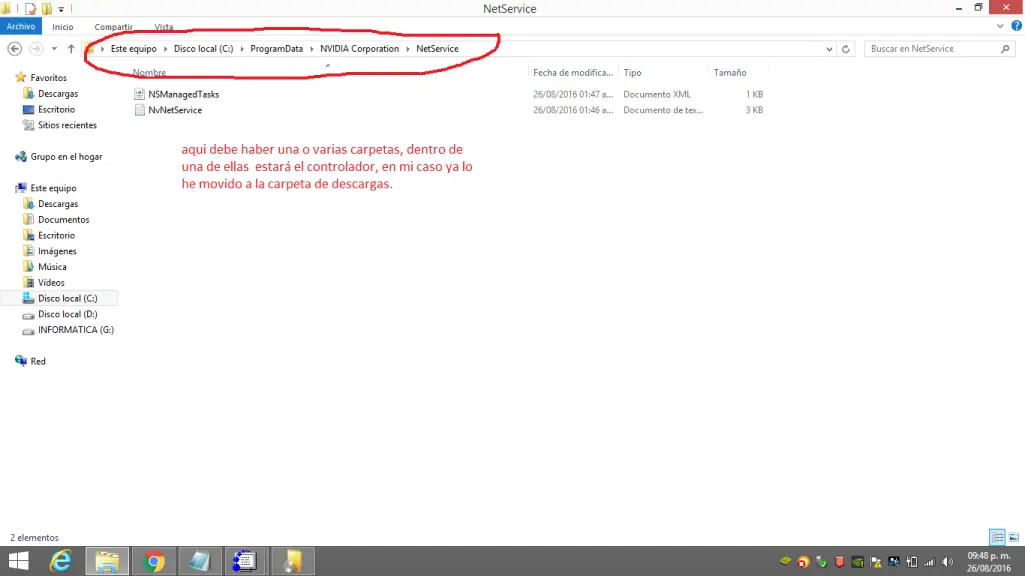Expand breadcrumb arrow after ProgramData
The width and height of the screenshot is (1025, 576).
coord(312,49)
